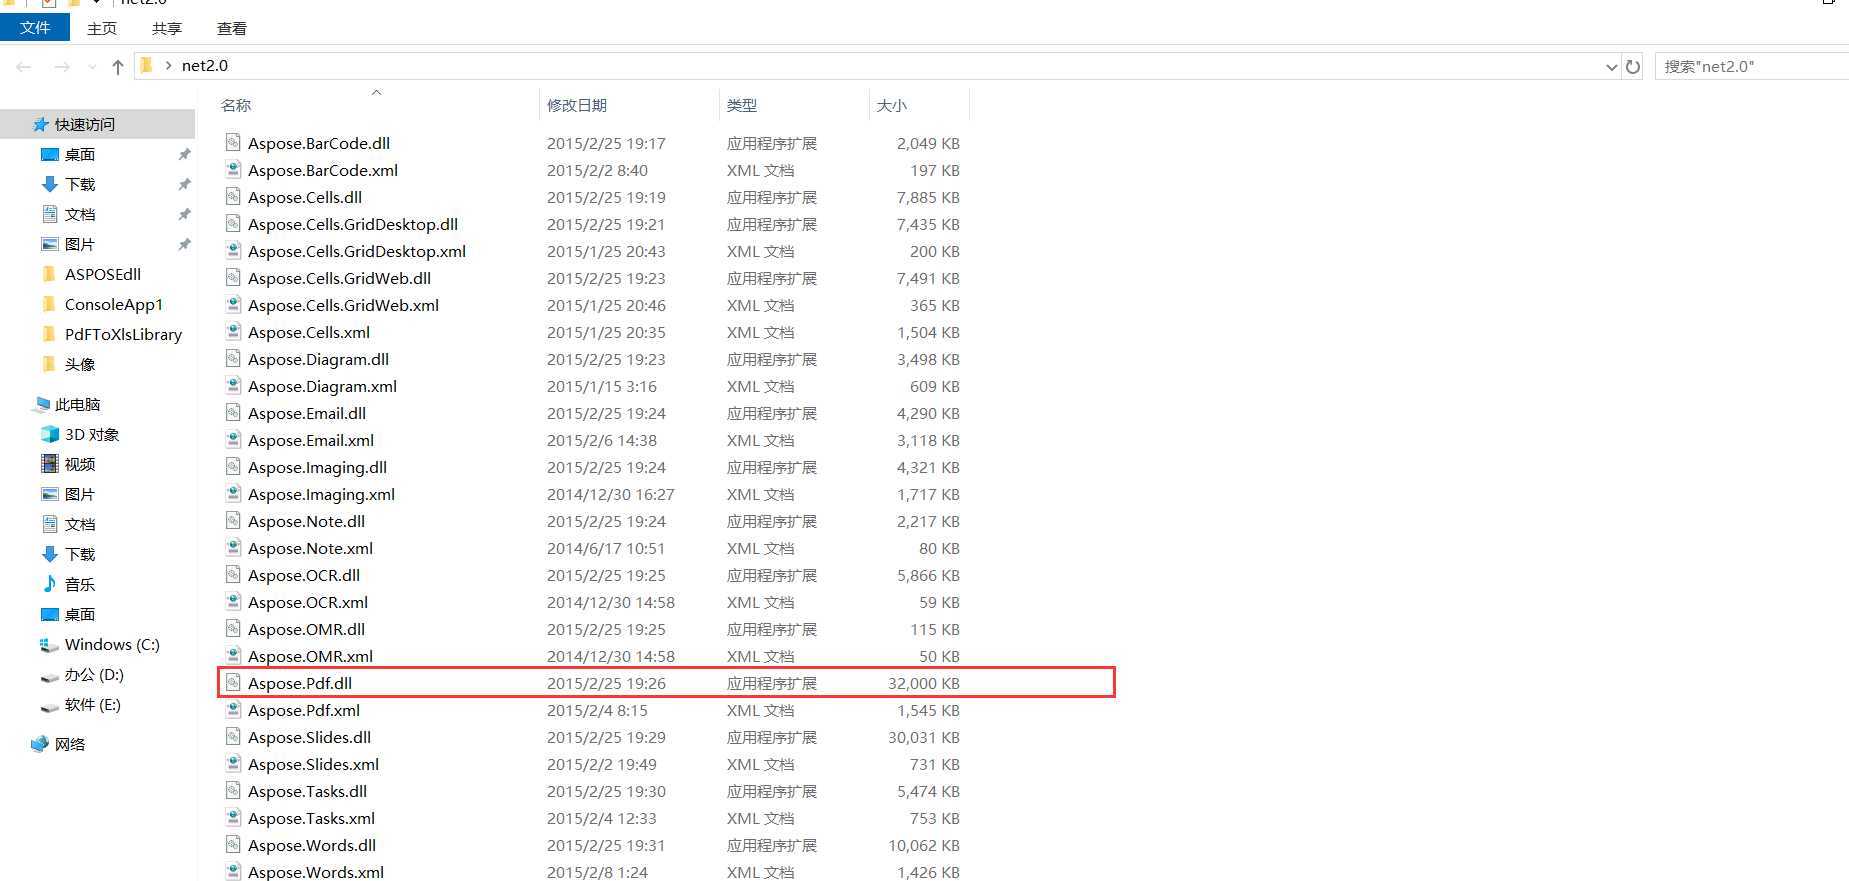Open pinned 图片 under quick access

(x=80, y=244)
